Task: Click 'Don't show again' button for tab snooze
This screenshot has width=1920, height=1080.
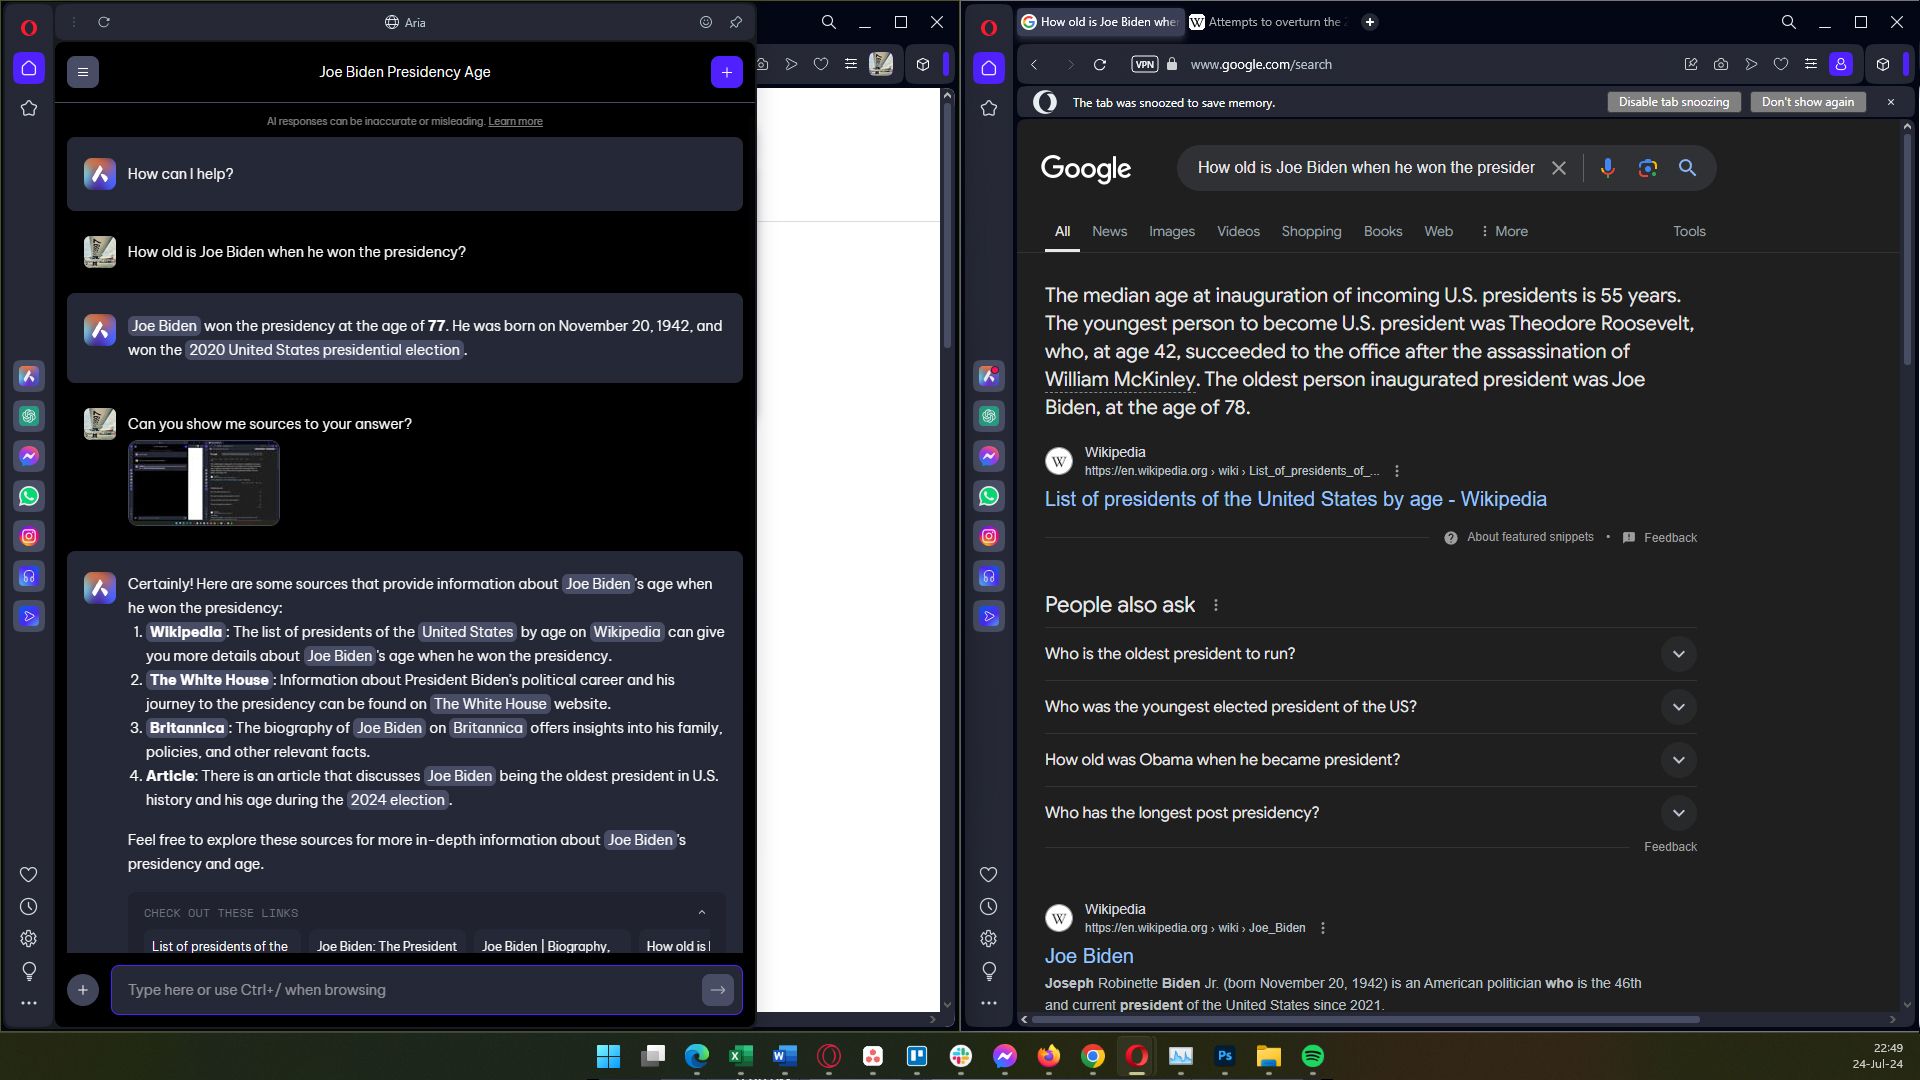Action: point(1809,102)
